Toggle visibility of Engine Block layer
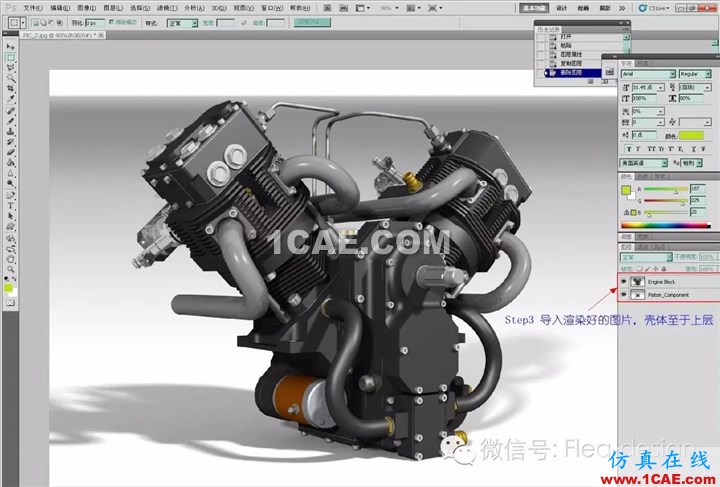This screenshot has height=487, width=720. click(624, 282)
